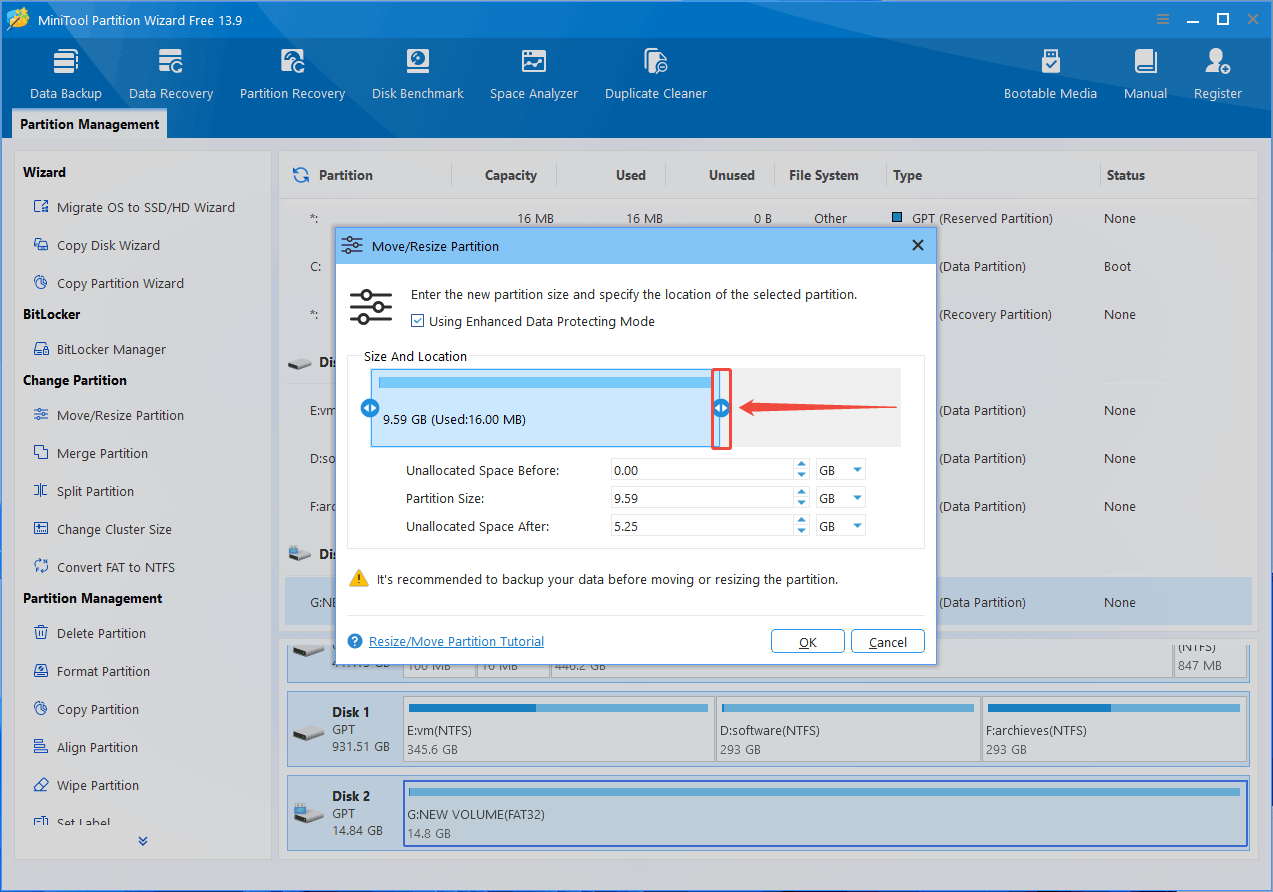Select Copy Partition in the sidebar

pos(86,709)
